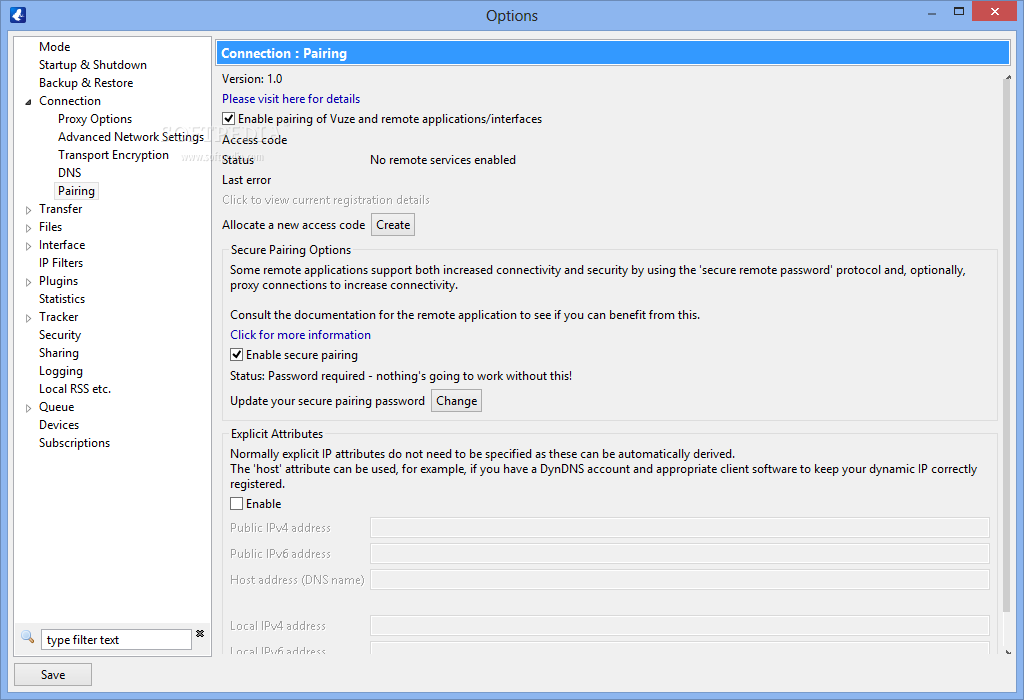Screen dimensions: 1024x700
Task: Clear the filter text with the X icon
Action: 200,633
